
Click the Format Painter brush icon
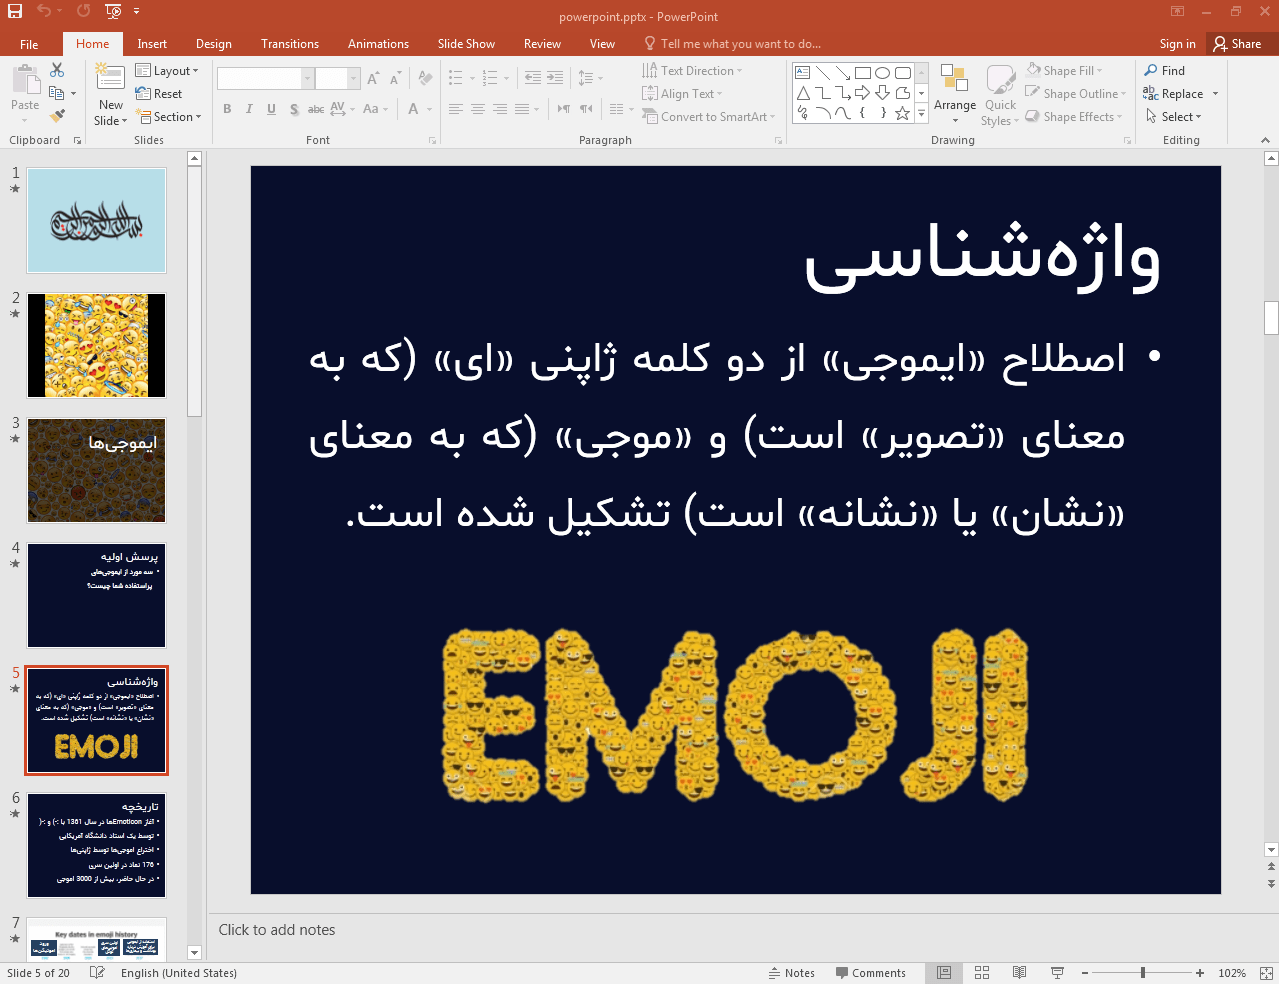(x=57, y=116)
